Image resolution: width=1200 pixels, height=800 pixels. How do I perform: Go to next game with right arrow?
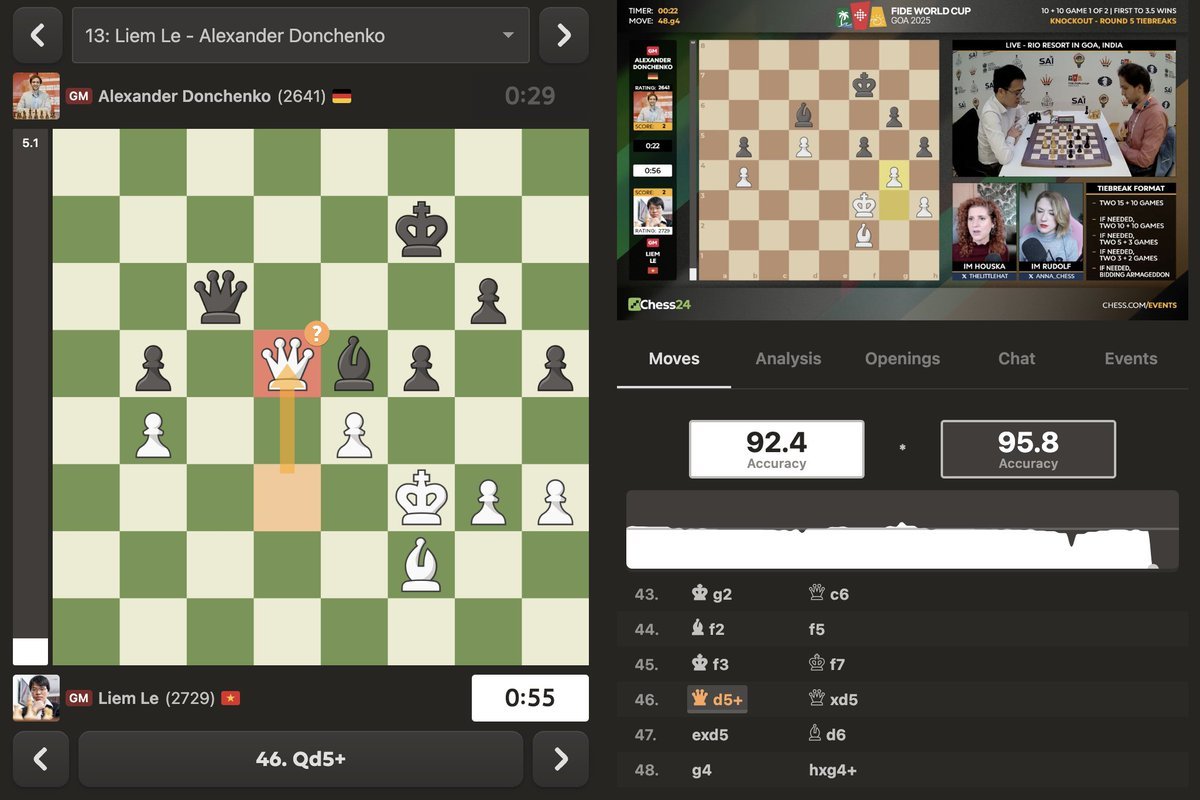tap(563, 36)
